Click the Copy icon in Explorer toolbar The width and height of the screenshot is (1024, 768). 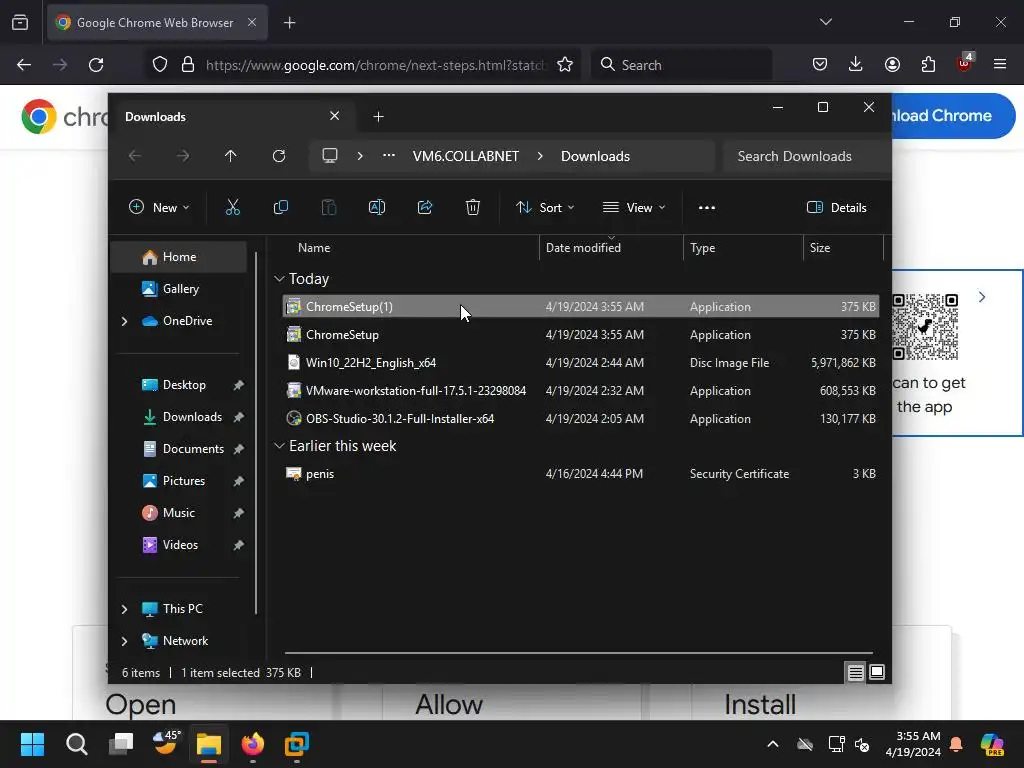[281, 208]
